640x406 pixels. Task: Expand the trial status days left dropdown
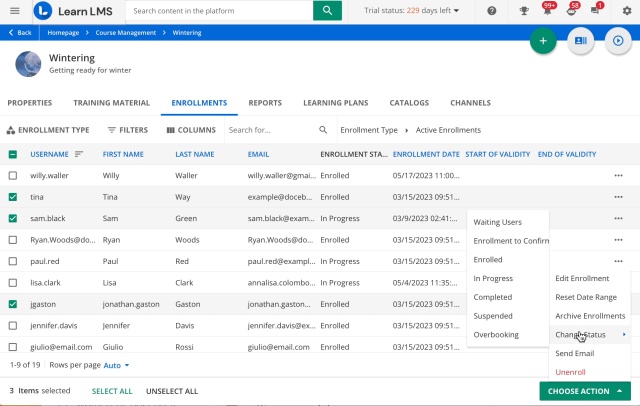pyautogui.click(x=413, y=11)
